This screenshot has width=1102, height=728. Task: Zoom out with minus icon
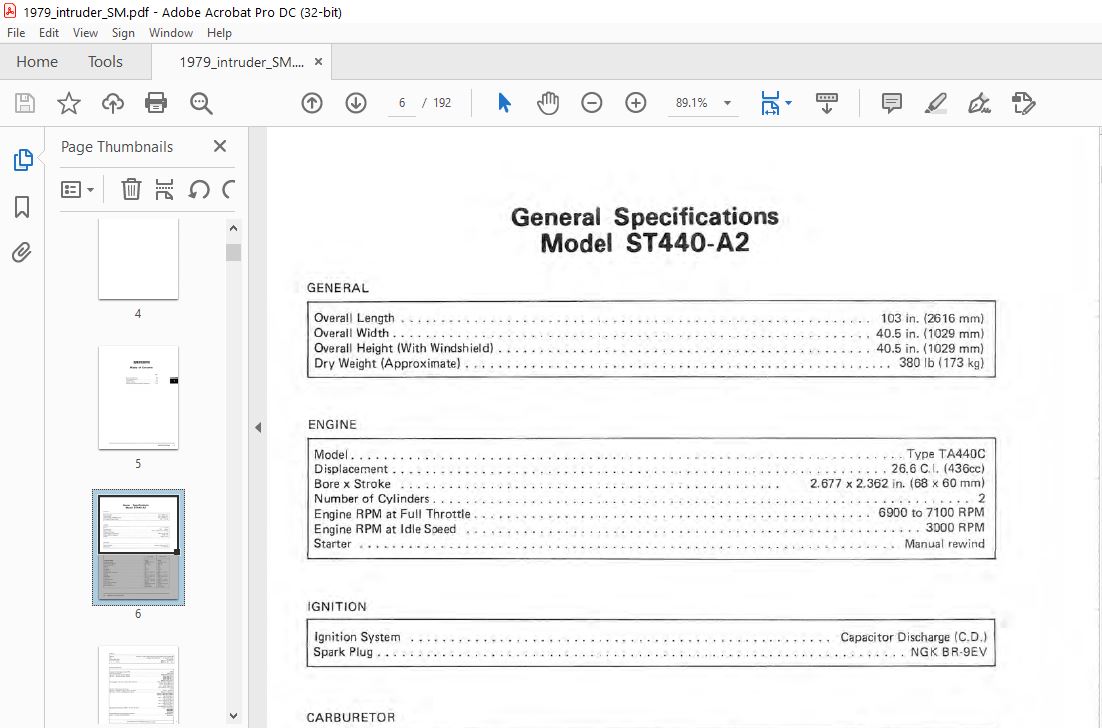(x=592, y=103)
